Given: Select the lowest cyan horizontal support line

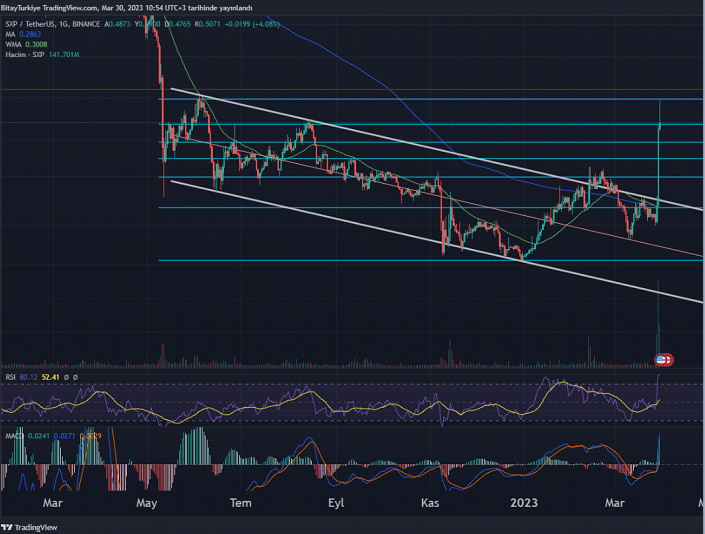Looking at the screenshot, I should coord(431,260).
